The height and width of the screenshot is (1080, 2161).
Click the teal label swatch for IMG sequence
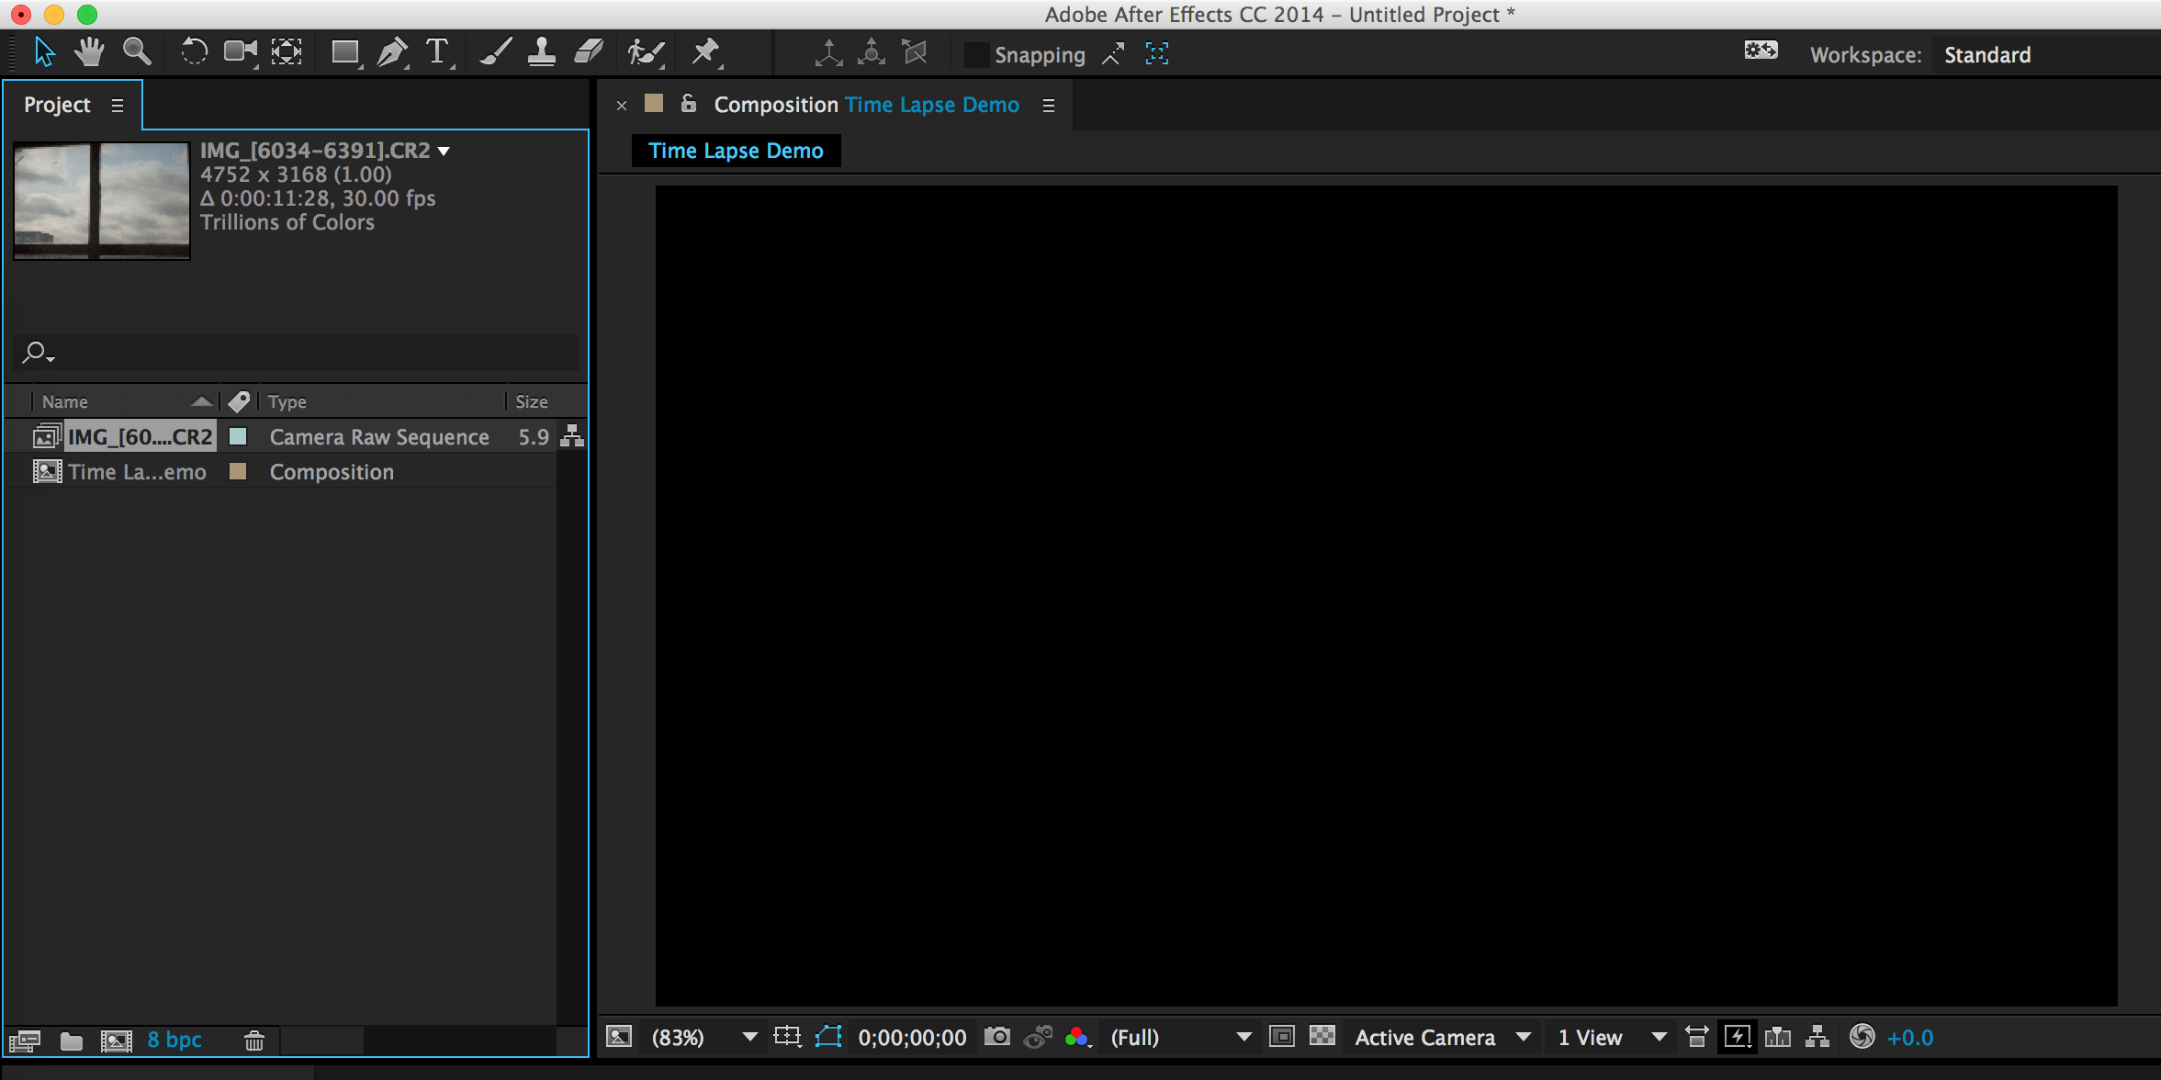[x=238, y=436]
